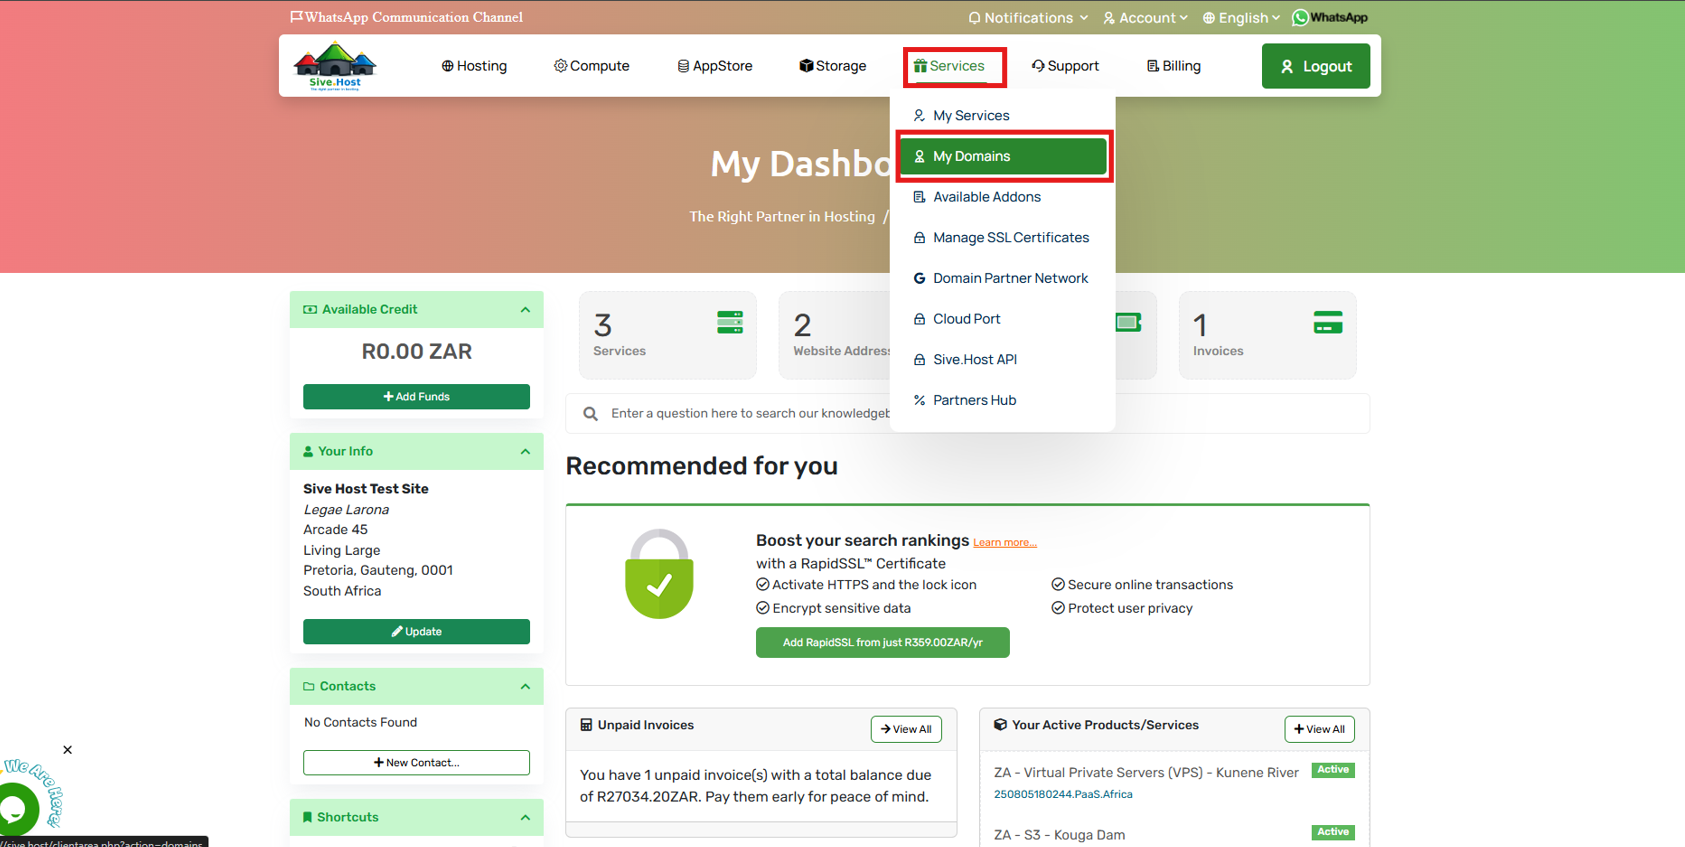Open the 2 Website Addresses stat card

[834, 335]
